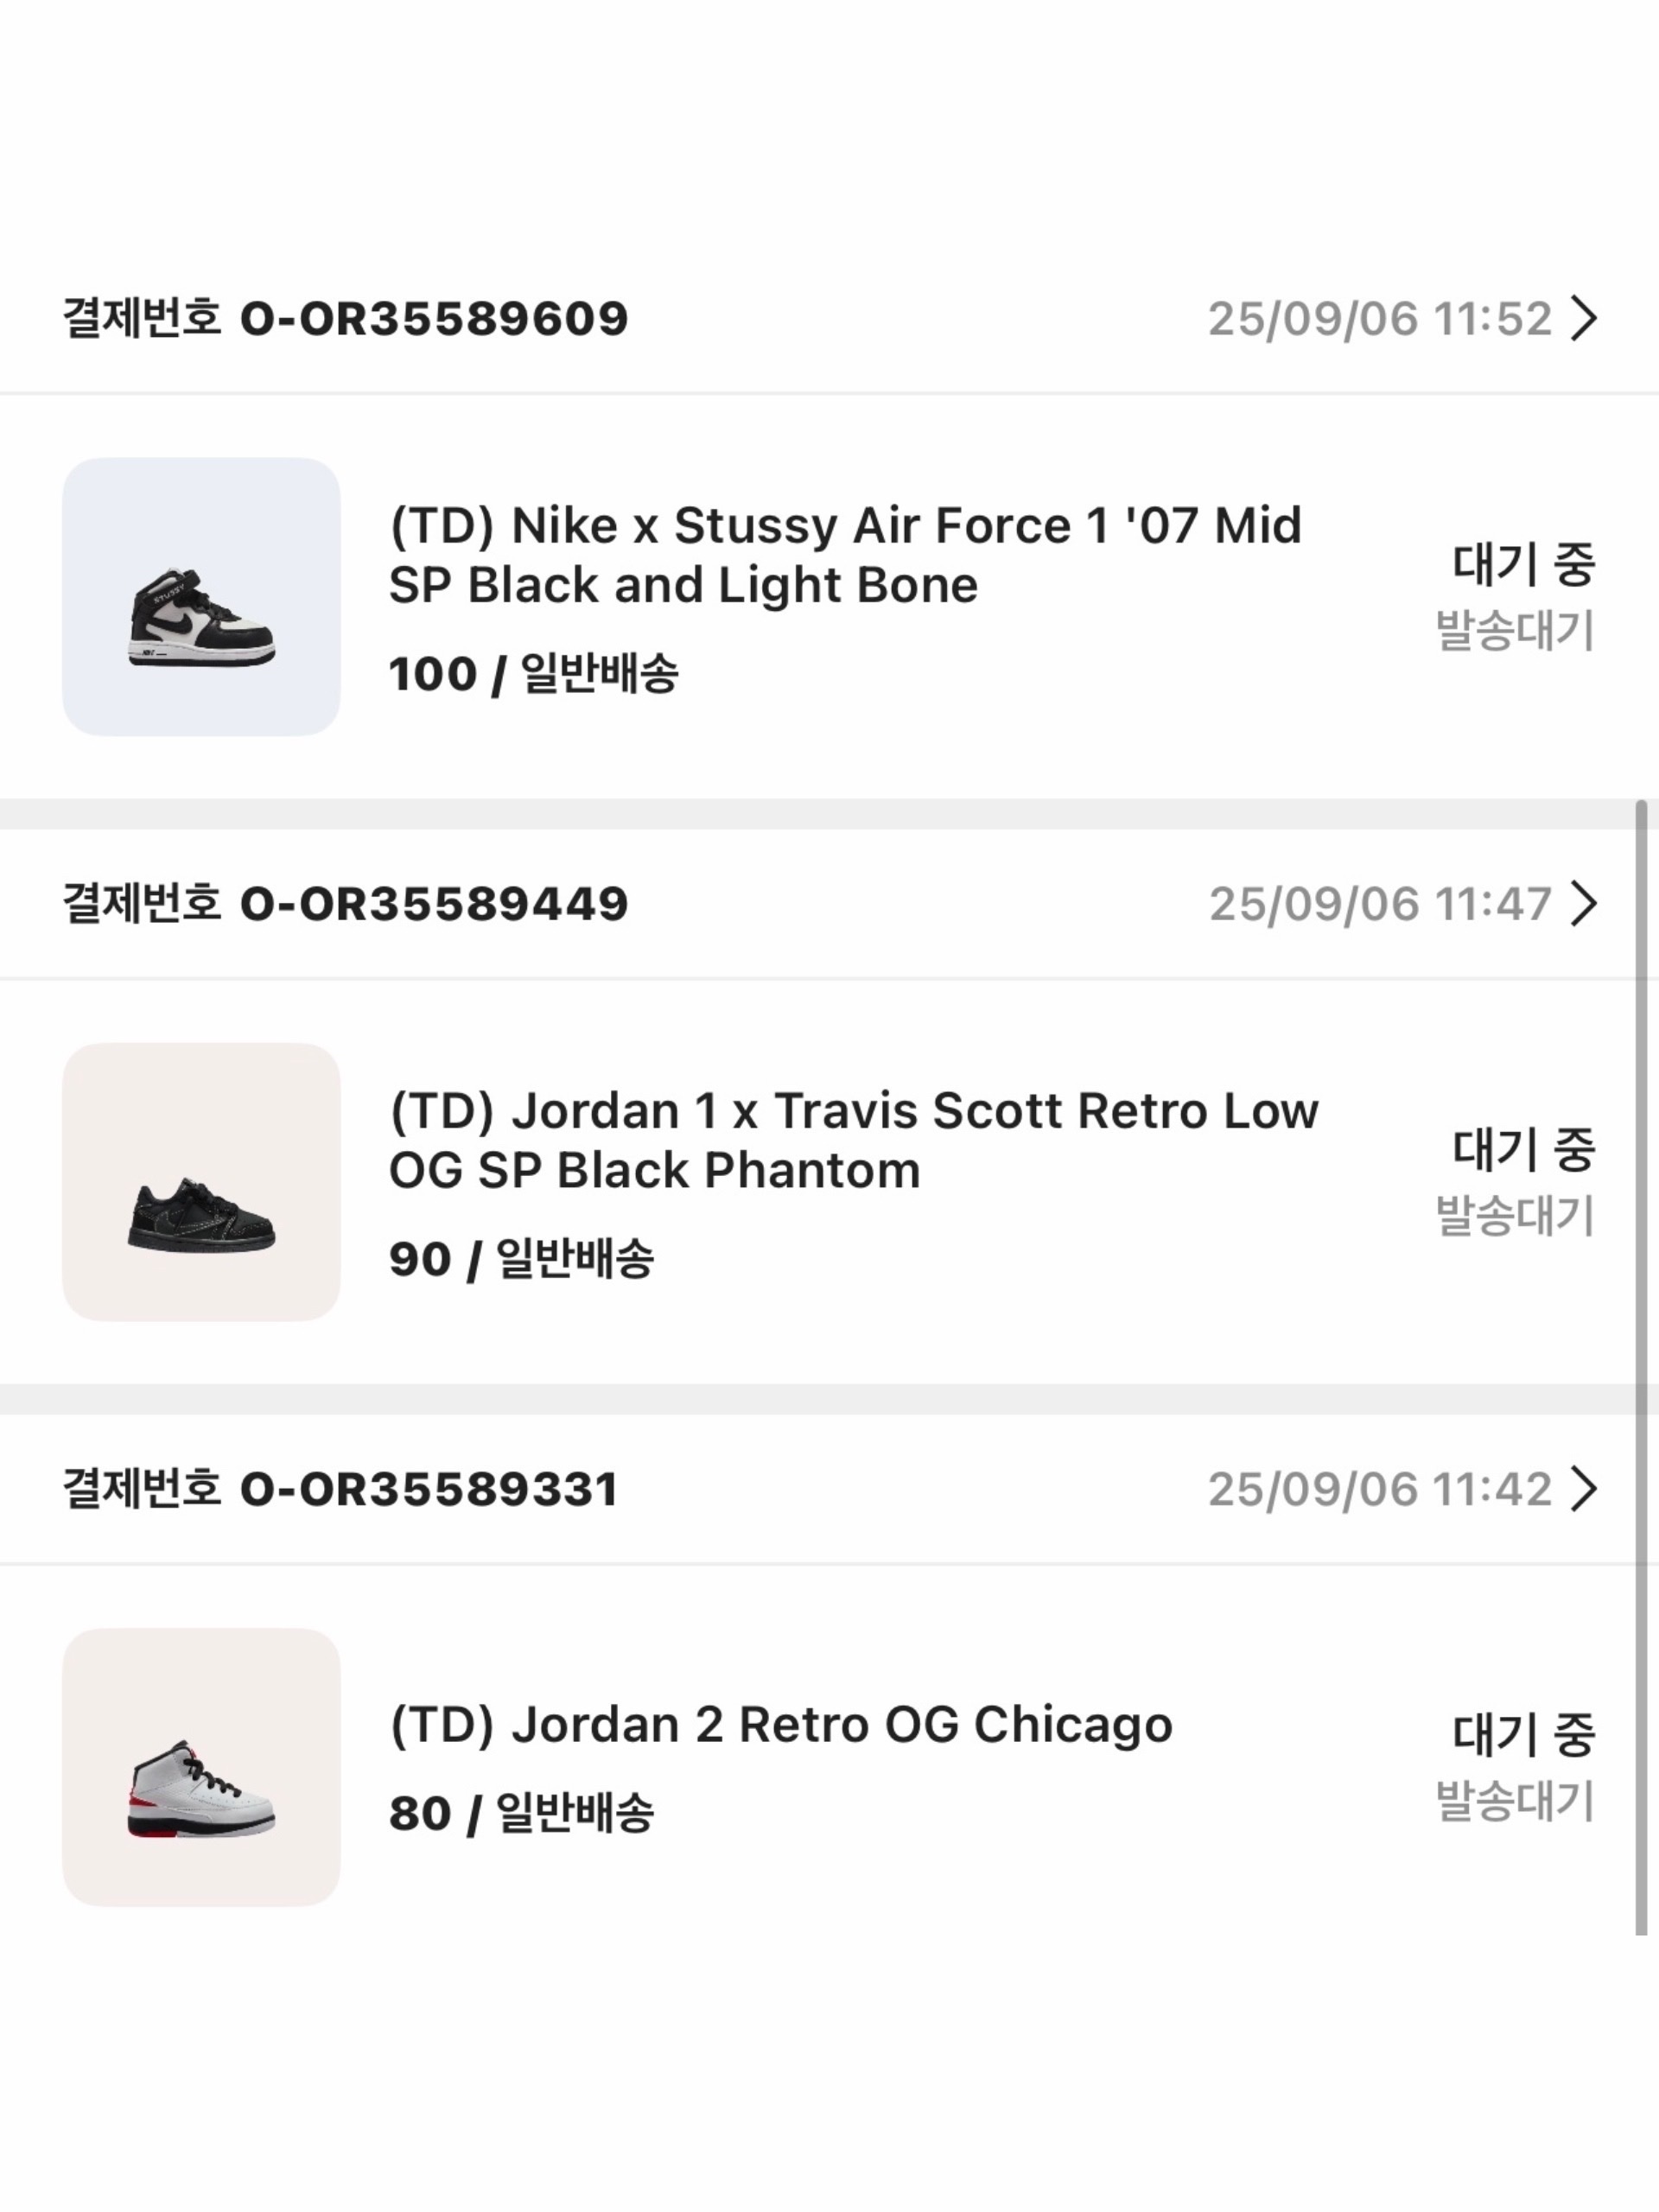Open the Nike x Stussy Air Force 1 thumbnail

tap(201, 597)
